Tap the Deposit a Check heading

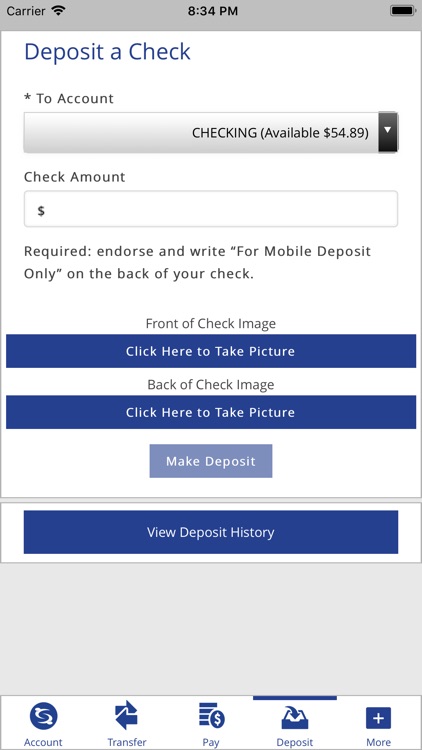pos(108,52)
